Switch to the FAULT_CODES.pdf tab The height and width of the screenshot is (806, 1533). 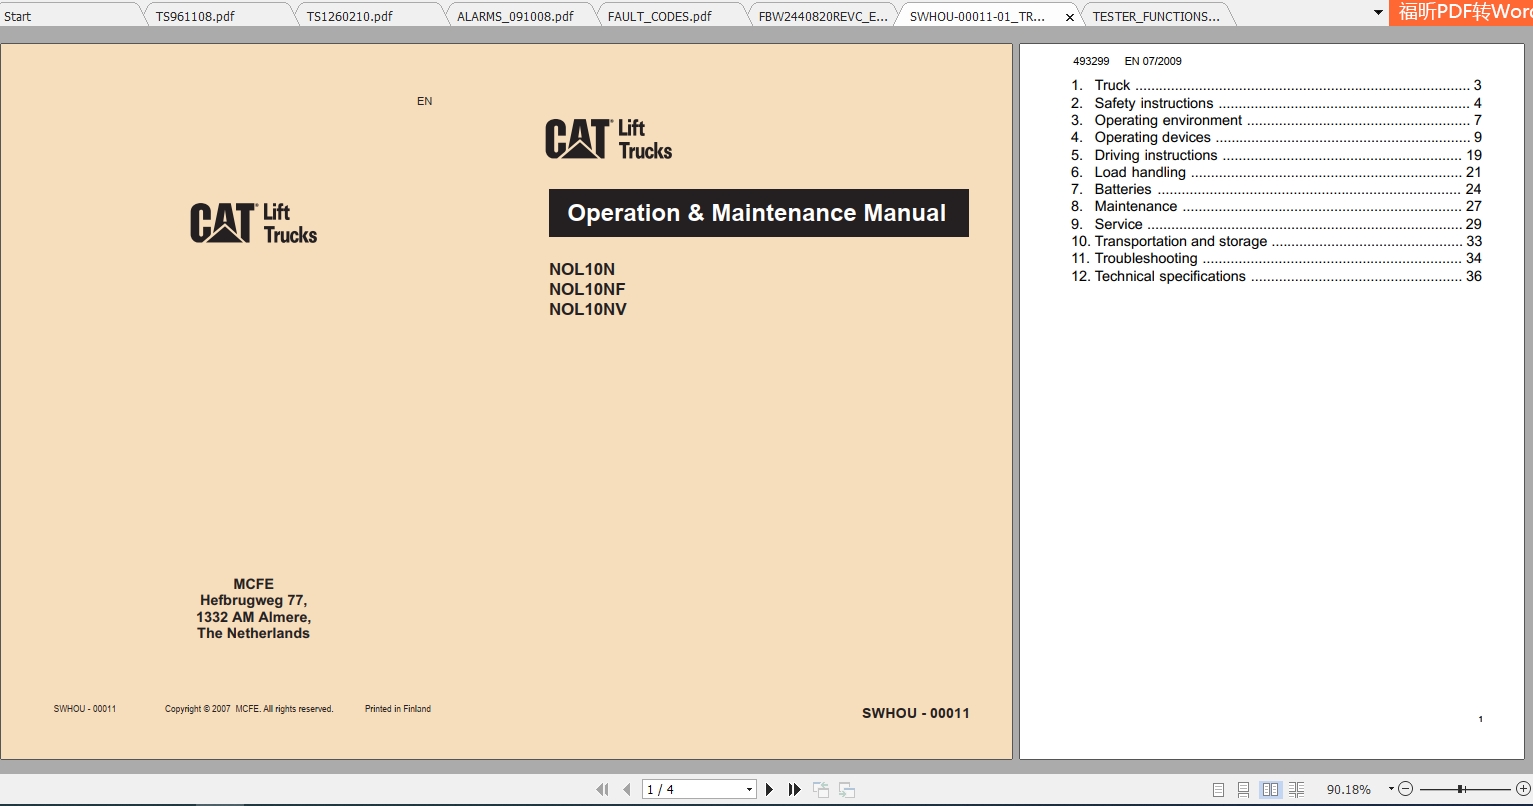click(660, 15)
